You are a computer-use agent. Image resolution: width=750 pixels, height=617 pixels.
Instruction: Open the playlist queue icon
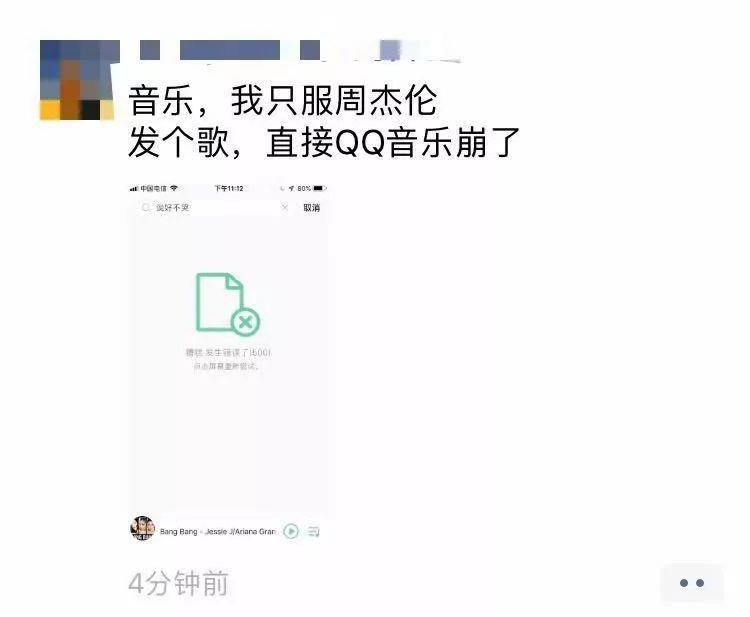(314, 531)
